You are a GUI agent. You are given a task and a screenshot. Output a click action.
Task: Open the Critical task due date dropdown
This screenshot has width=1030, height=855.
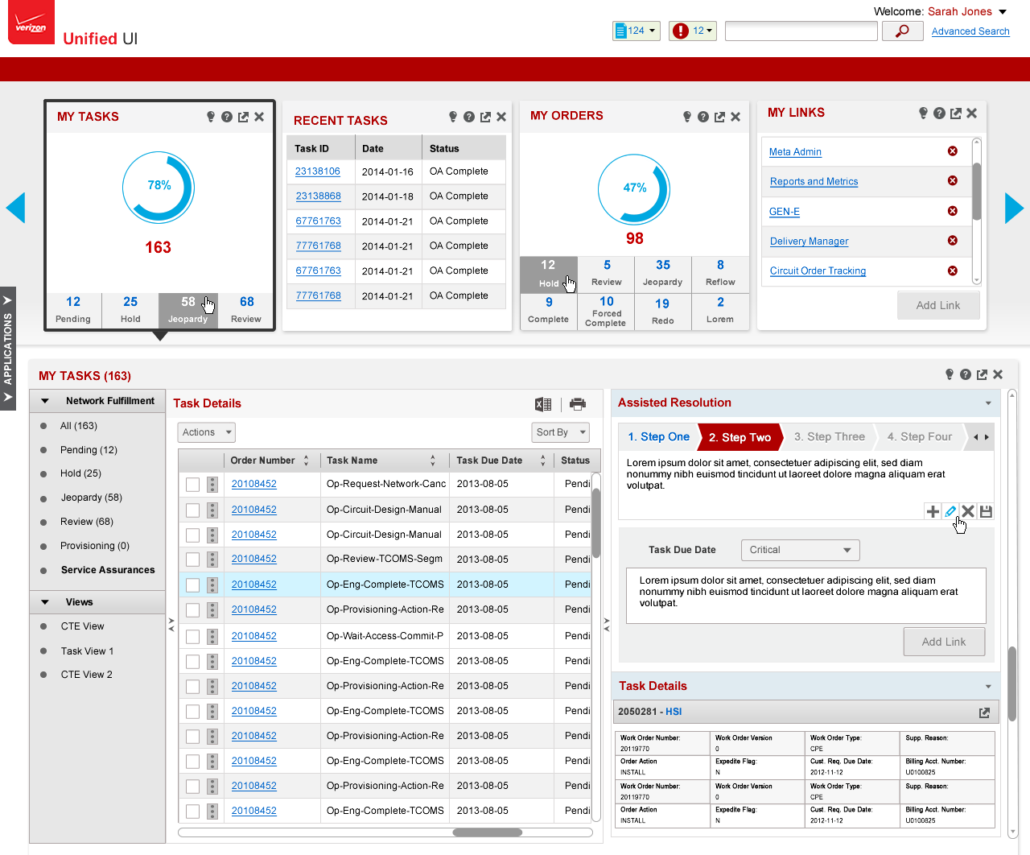(799, 550)
